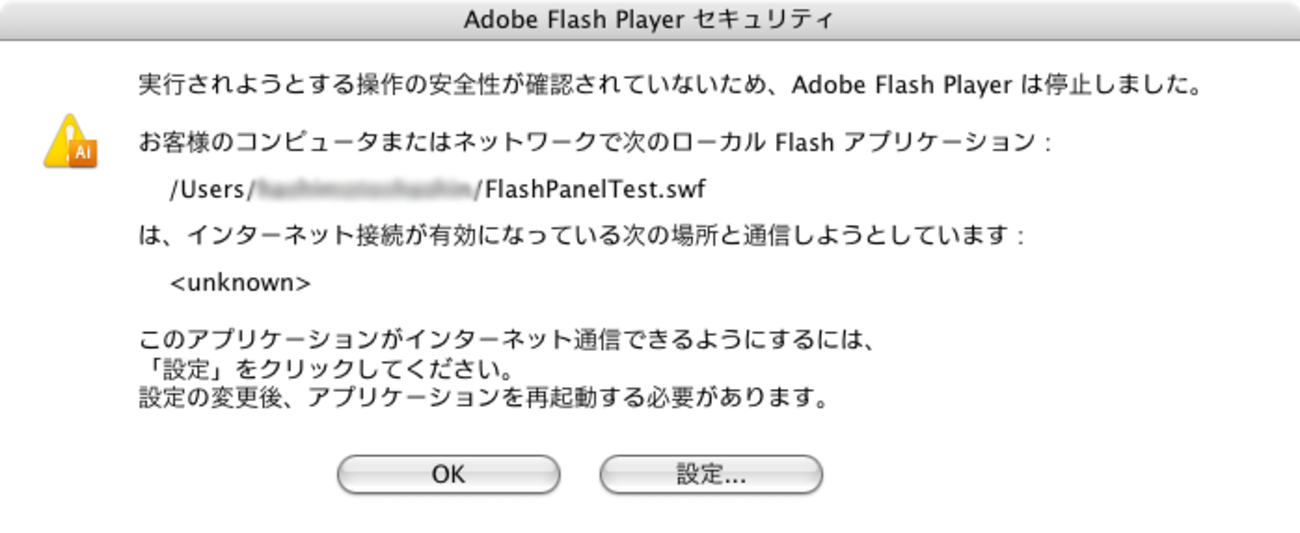This screenshot has width=1300, height=533.
Task: Click the OK button
Action: 448,475
